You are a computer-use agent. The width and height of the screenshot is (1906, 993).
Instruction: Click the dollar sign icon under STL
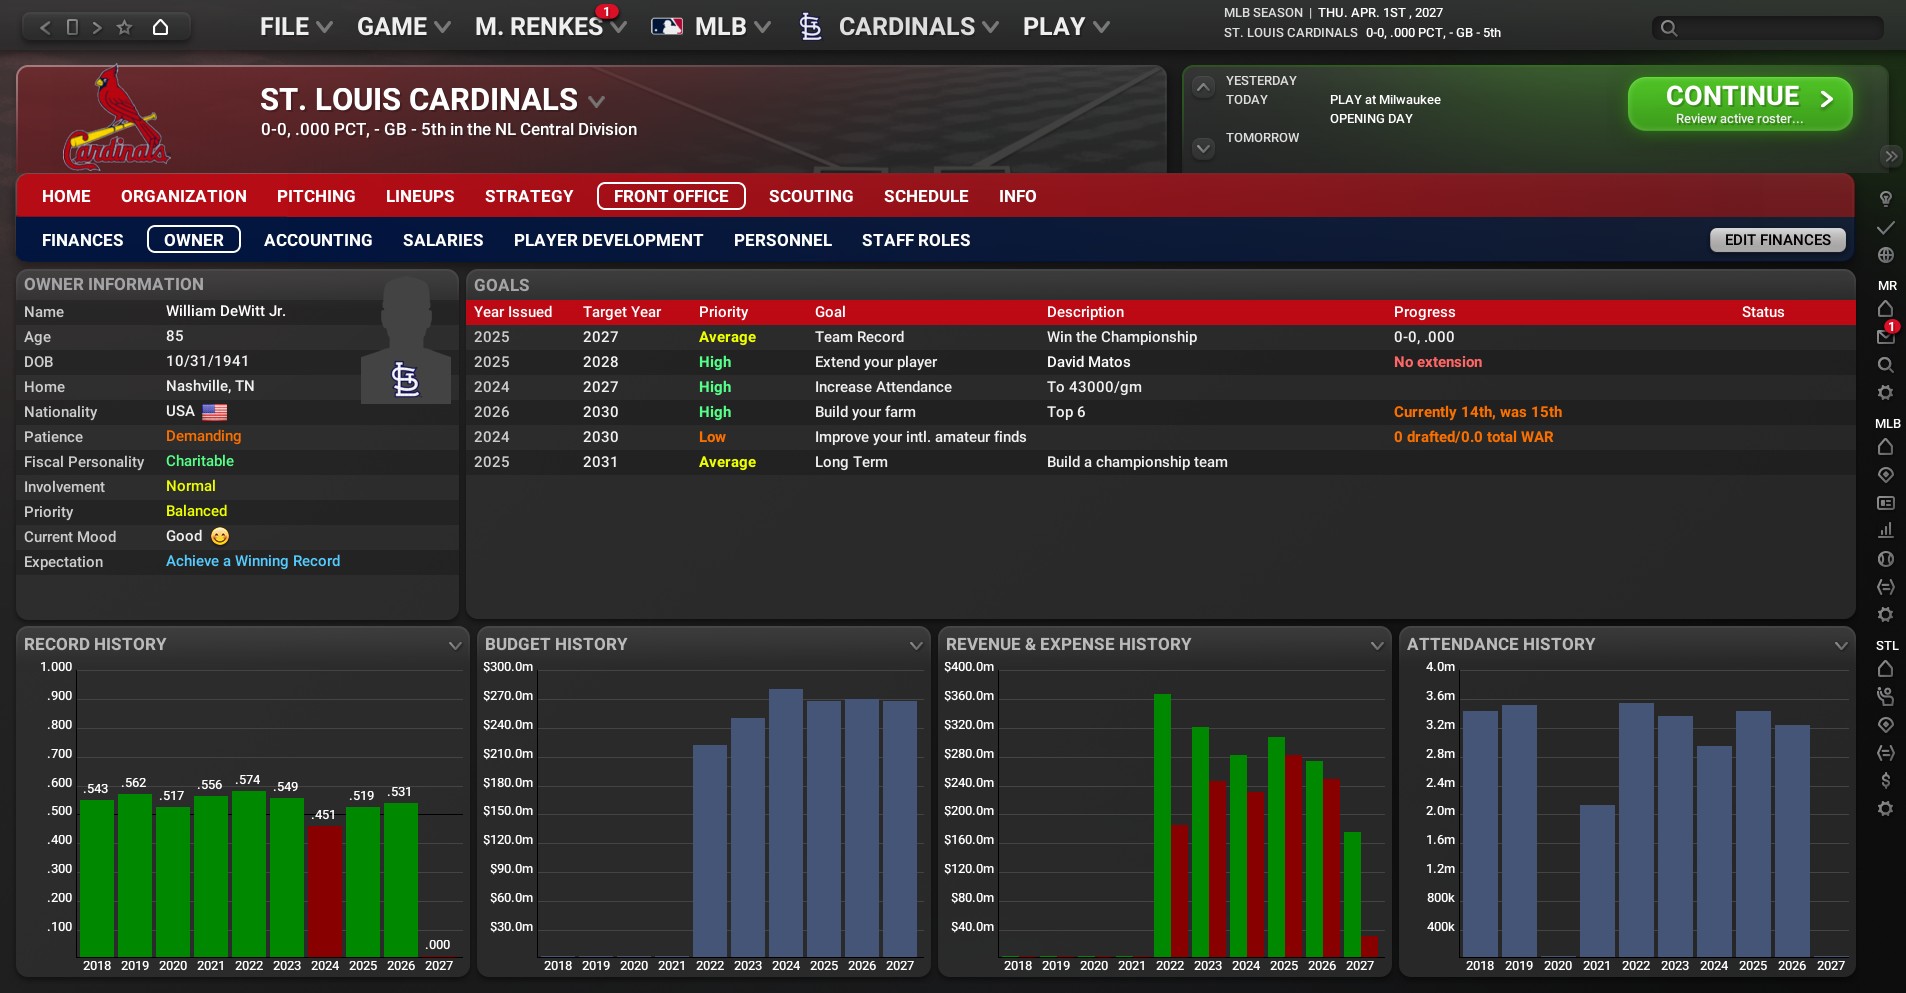[x=1885, y=780]
